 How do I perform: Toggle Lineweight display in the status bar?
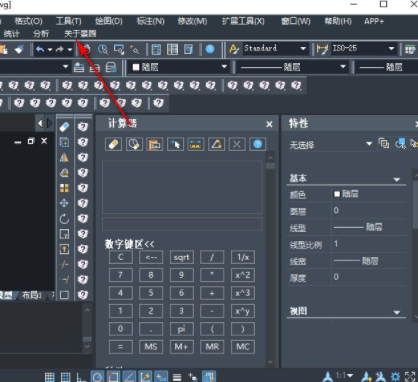[177, 377]
